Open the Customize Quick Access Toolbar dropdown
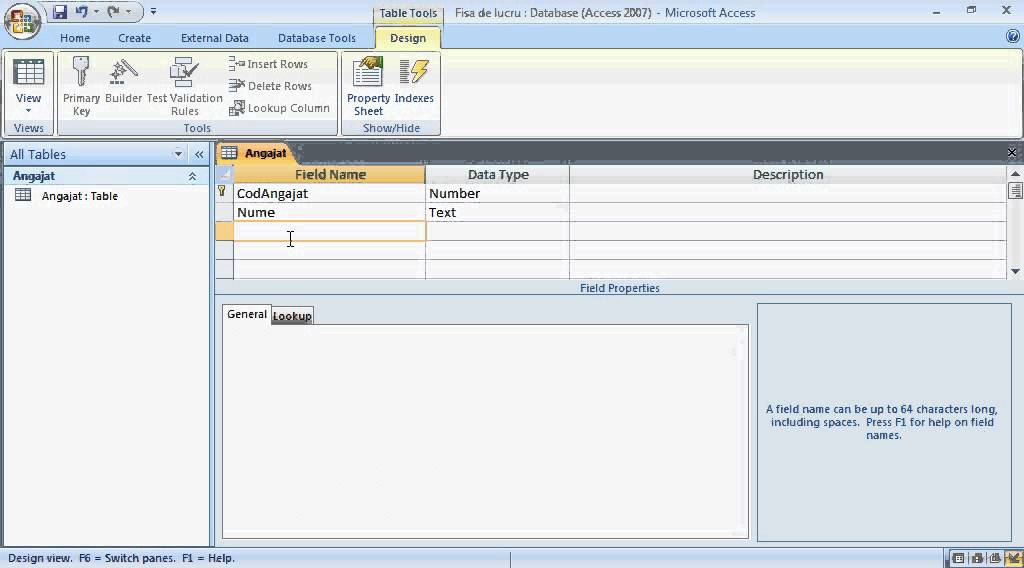1024x568 pixels. pyautogui.click(x=153, y=12)
